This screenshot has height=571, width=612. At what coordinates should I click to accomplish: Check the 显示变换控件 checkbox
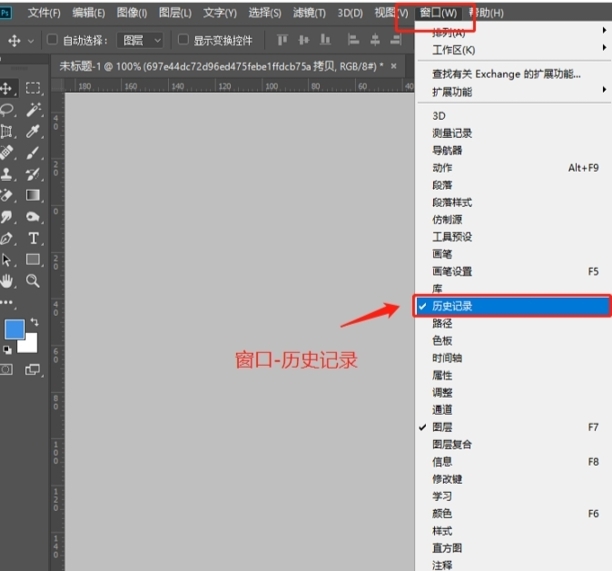(x=183, y=40)
